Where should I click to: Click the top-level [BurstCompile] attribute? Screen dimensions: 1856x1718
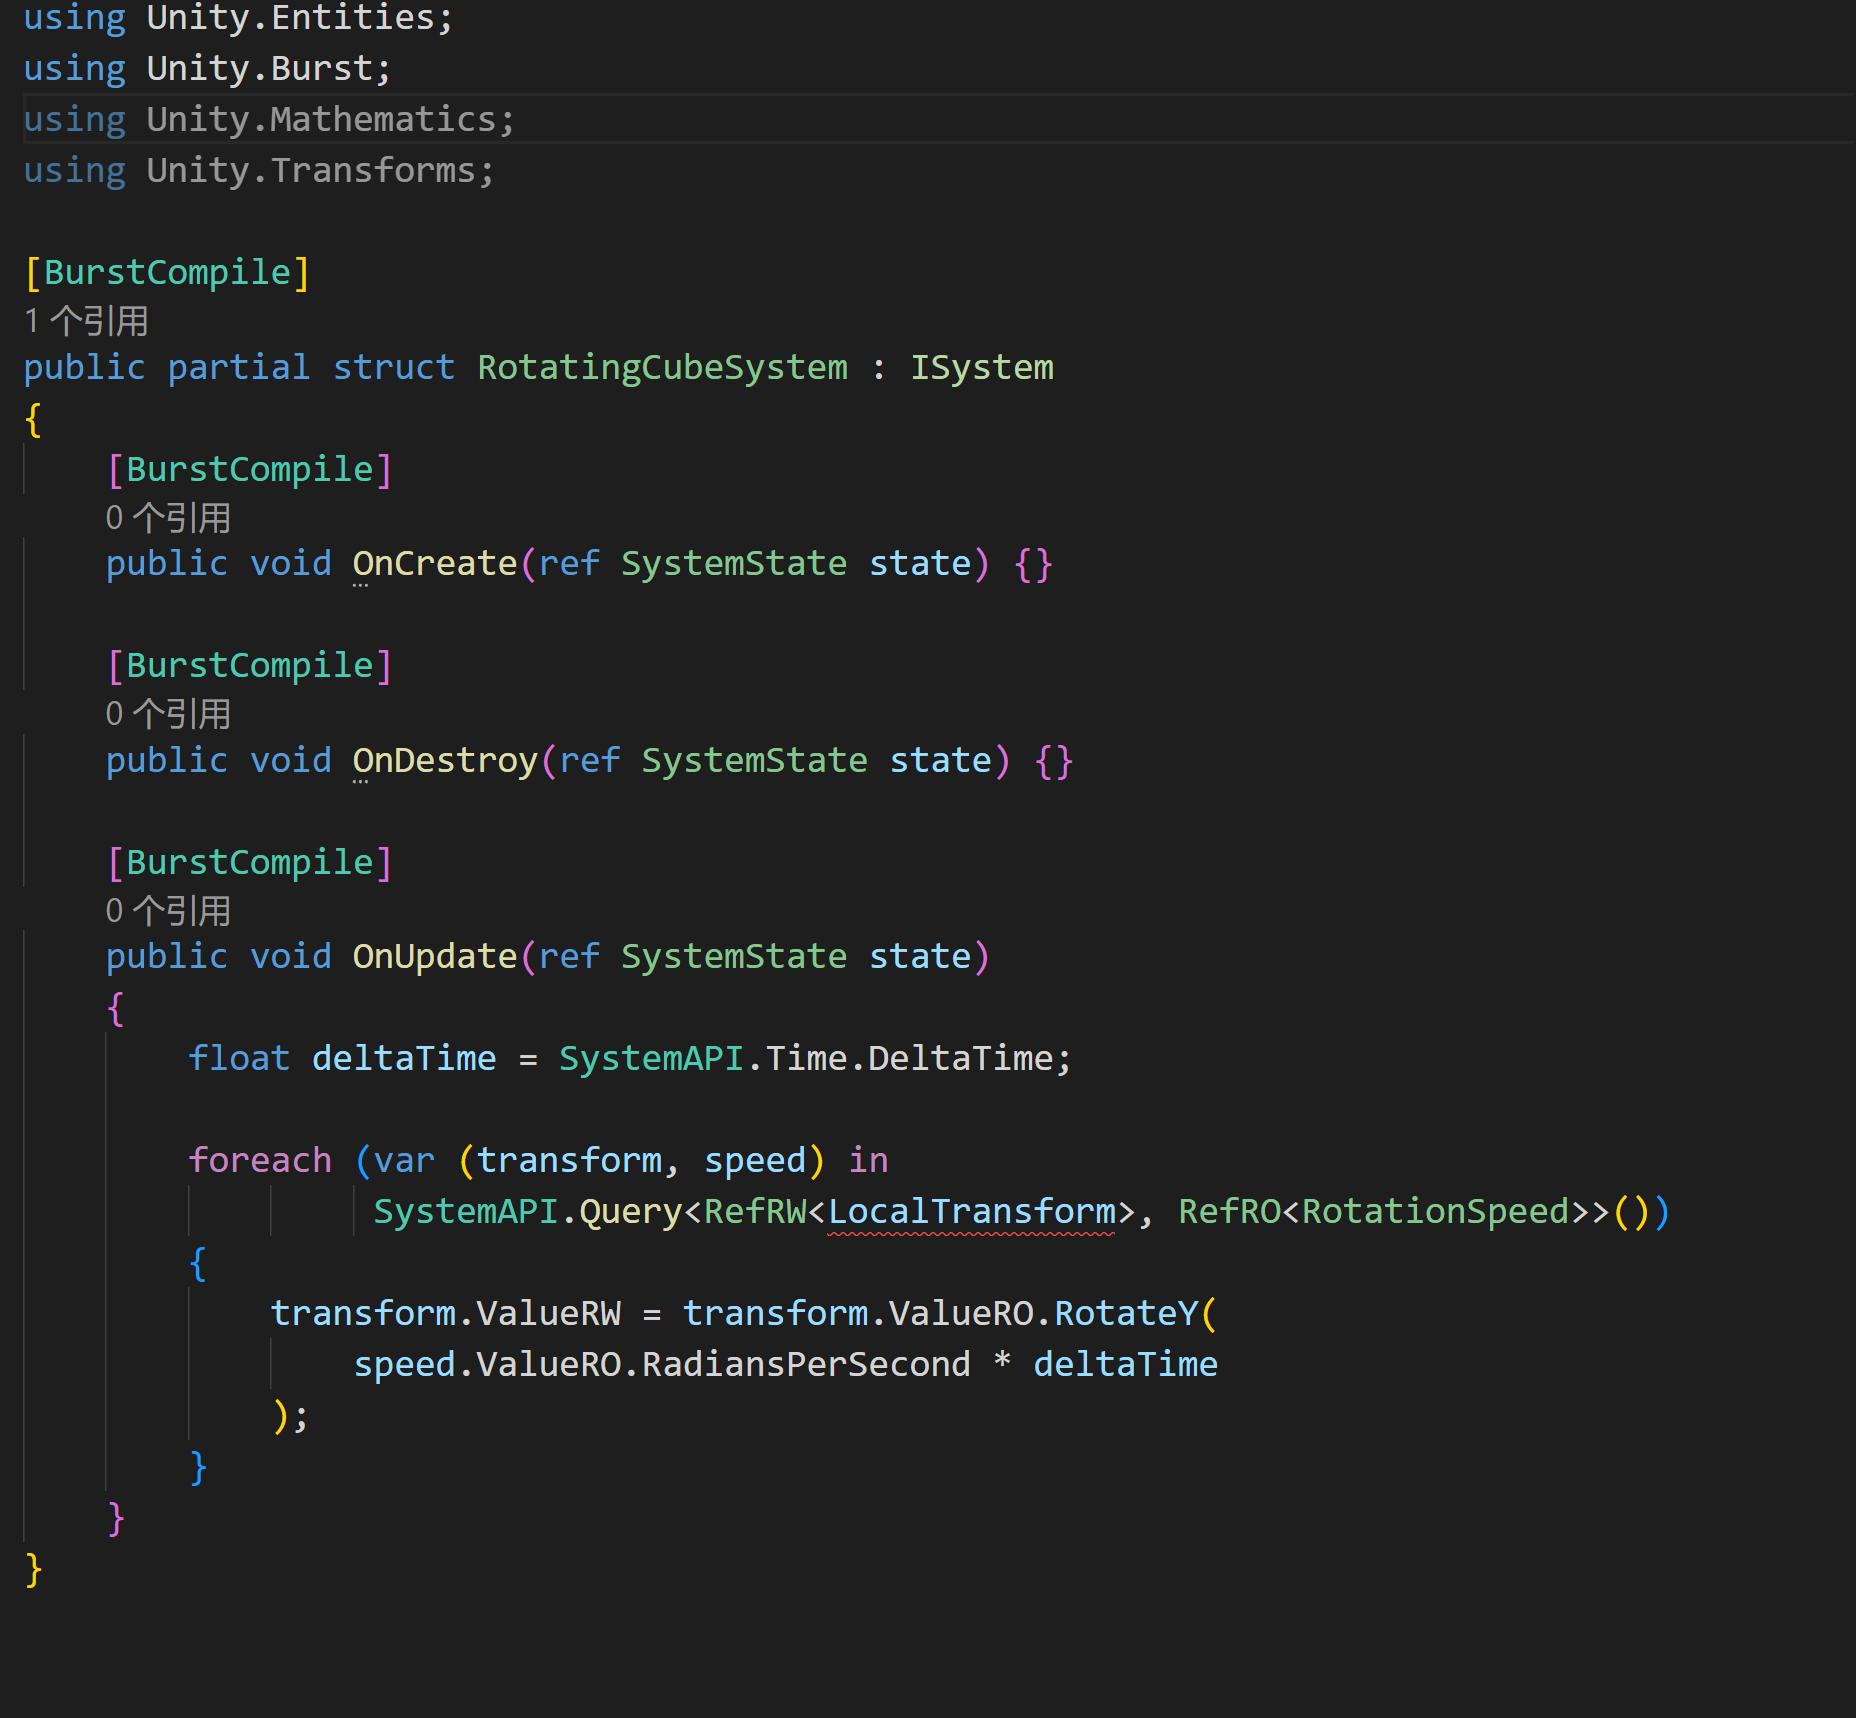click(x=168, y=272)
